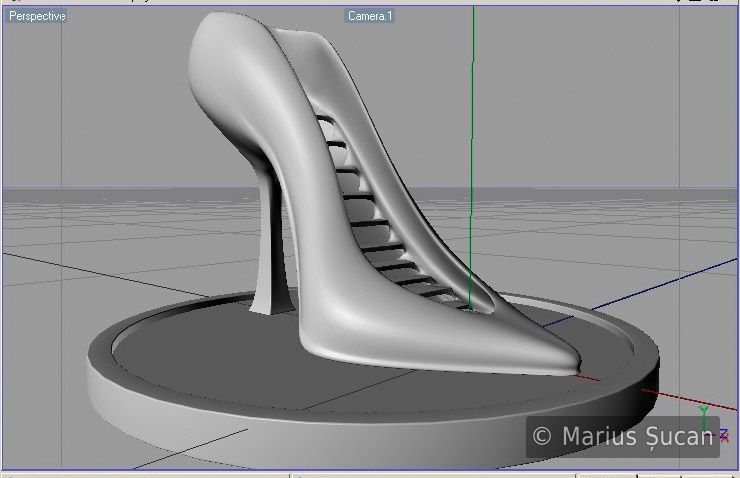Screen dimensions: 740x478
Task: Click the black grid line at lower left
Action: pos(190,447)
